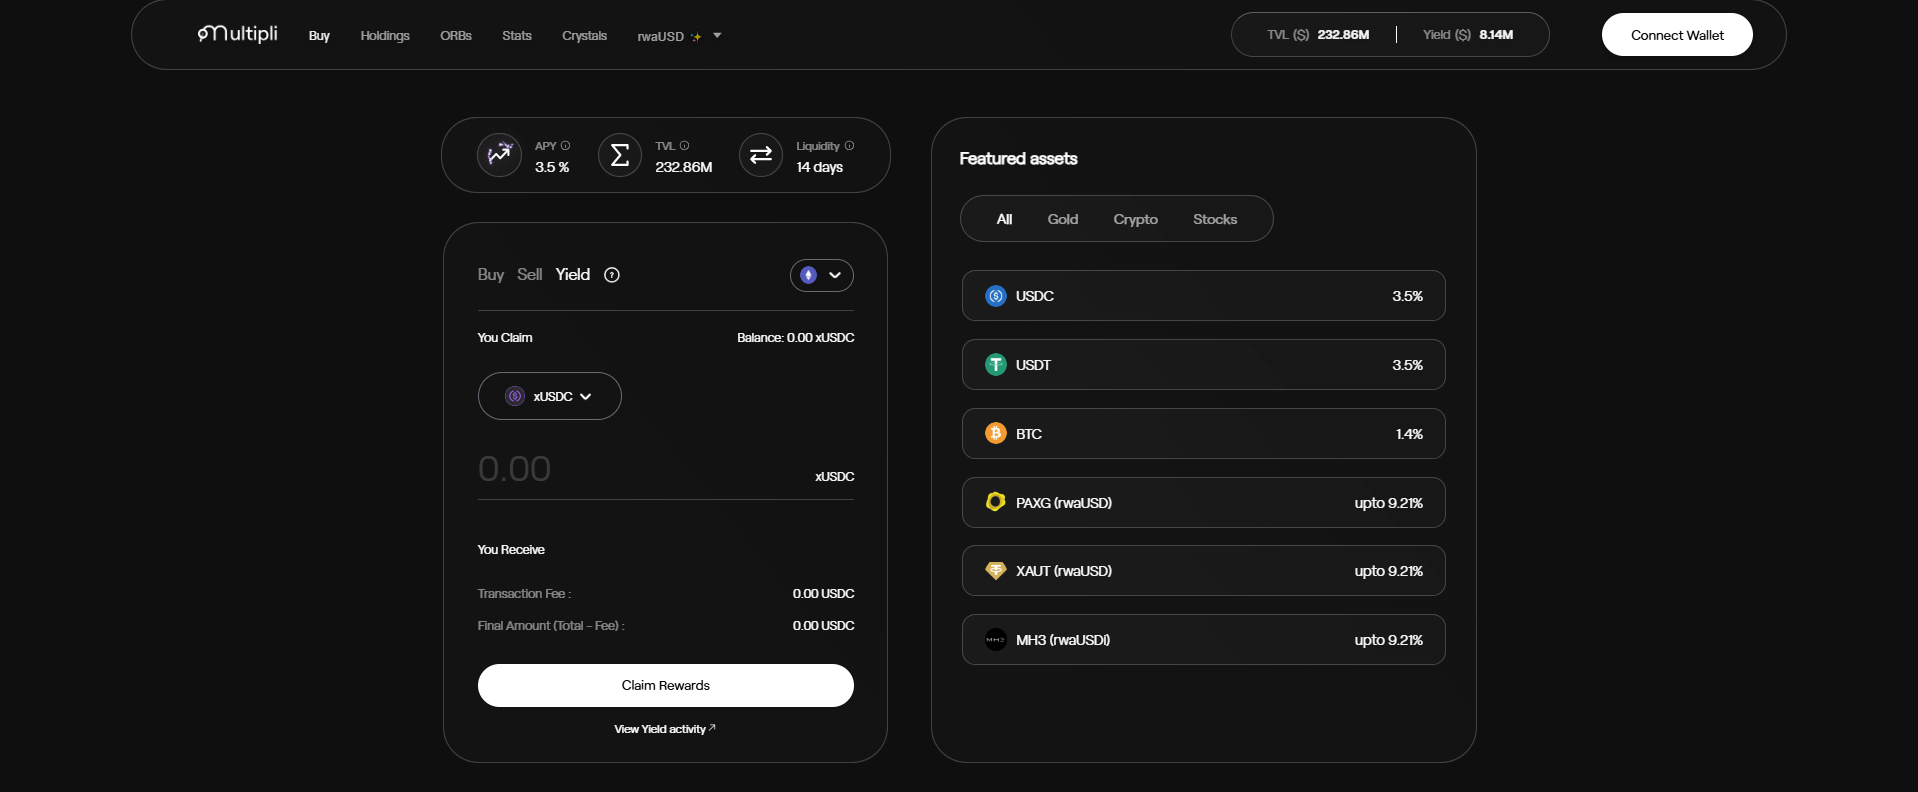Open the Ethereum network selector dropdown
Image resolution: width=1918 pixels, height=792 pixels.
822,275
